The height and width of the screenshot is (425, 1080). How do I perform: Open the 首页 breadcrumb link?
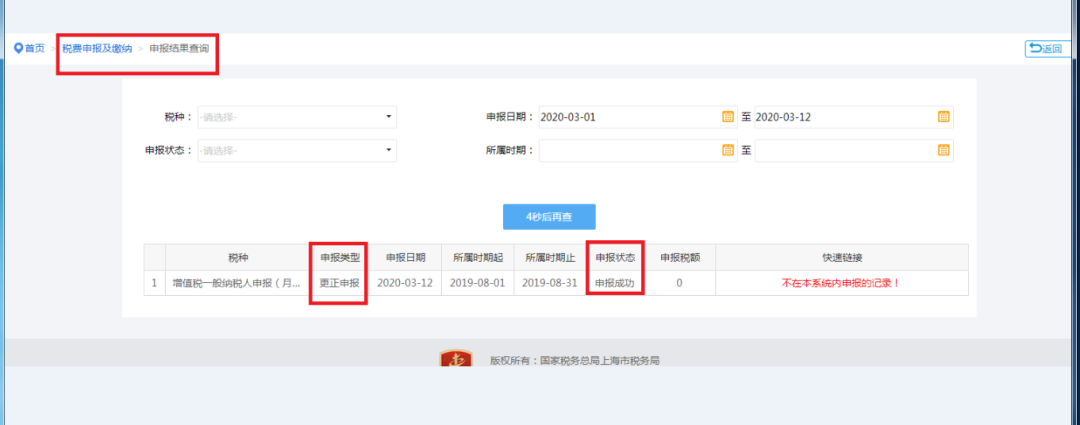[x=35, y=48]
